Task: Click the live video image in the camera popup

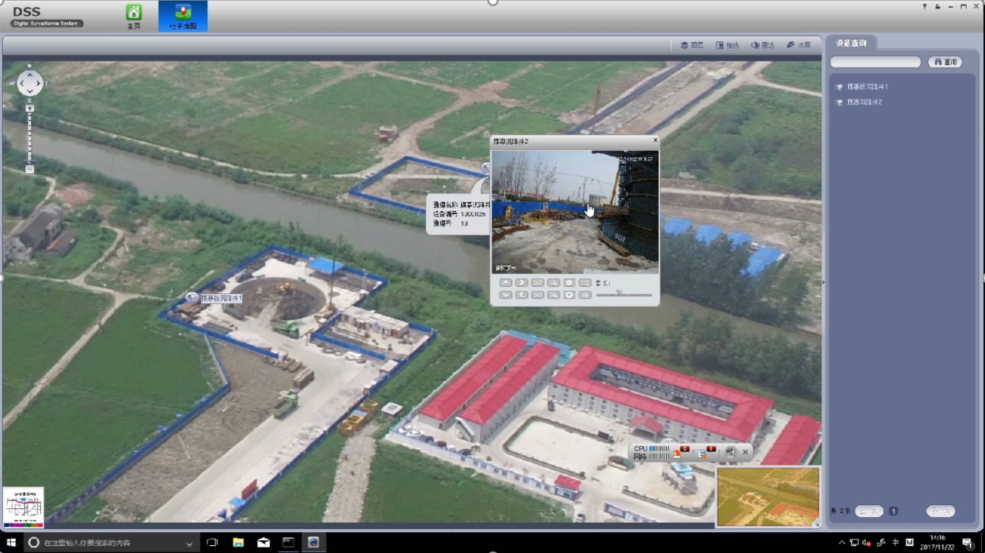Action: click(x=575, y=212)
